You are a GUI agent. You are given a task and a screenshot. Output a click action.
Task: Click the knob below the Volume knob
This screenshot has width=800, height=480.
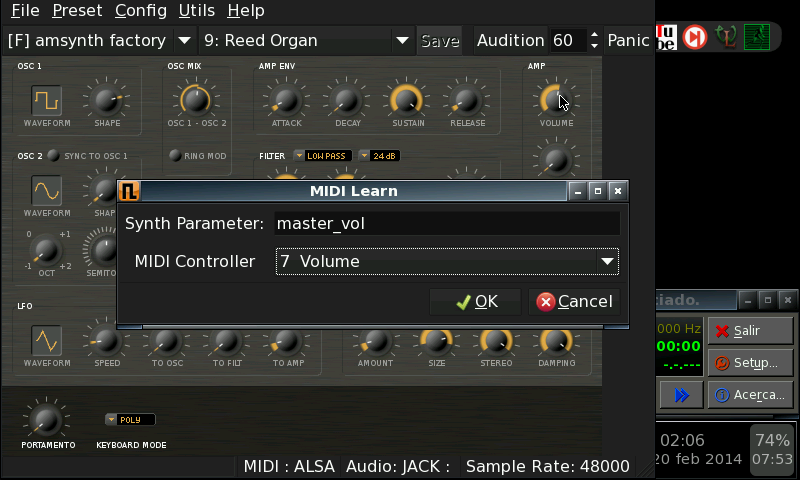click(556, 160)
